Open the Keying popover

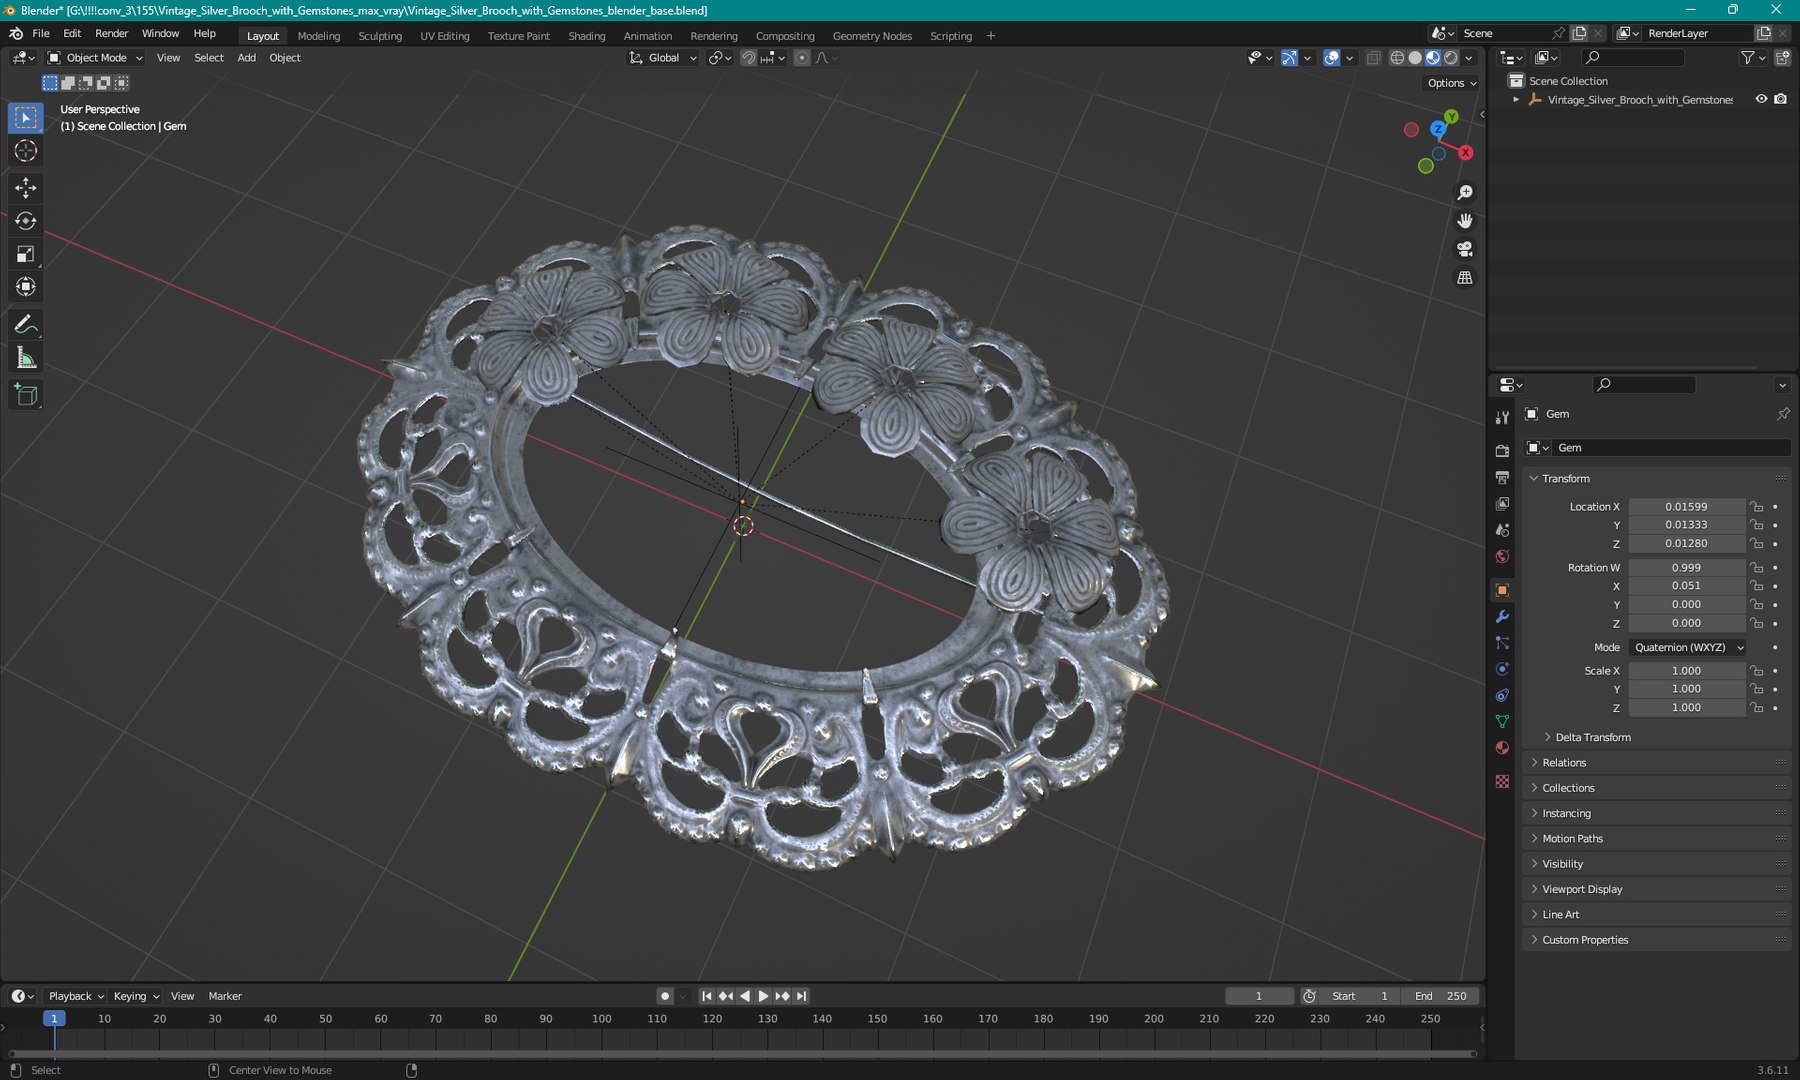[x=136, y=996]
